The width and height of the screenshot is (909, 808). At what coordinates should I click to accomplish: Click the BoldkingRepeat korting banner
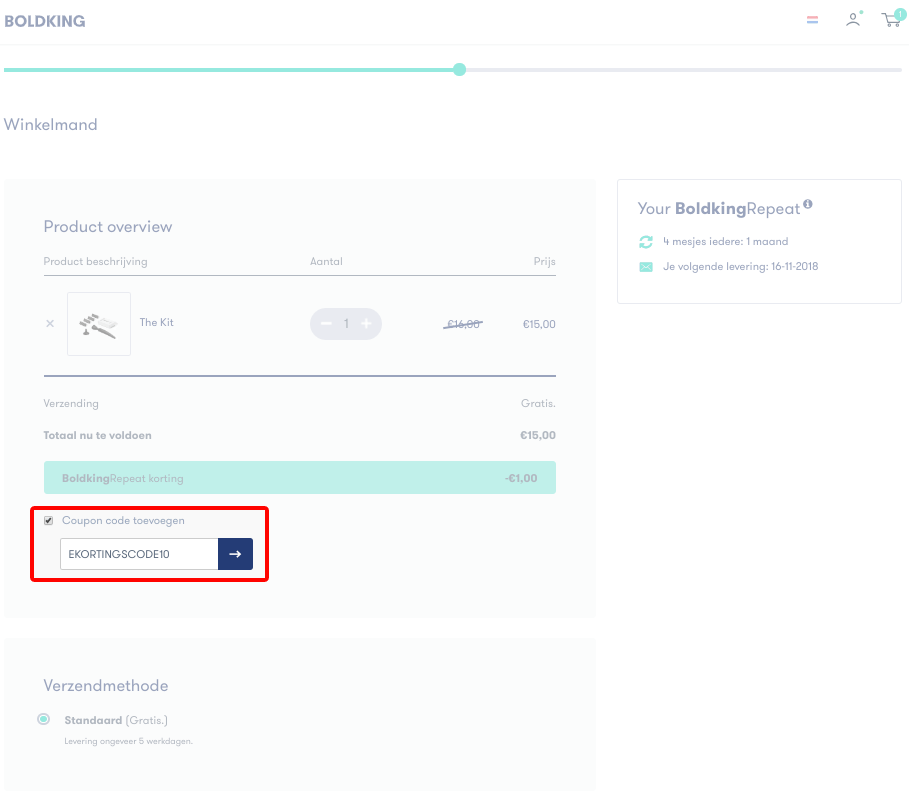click(x=300, y=478)
